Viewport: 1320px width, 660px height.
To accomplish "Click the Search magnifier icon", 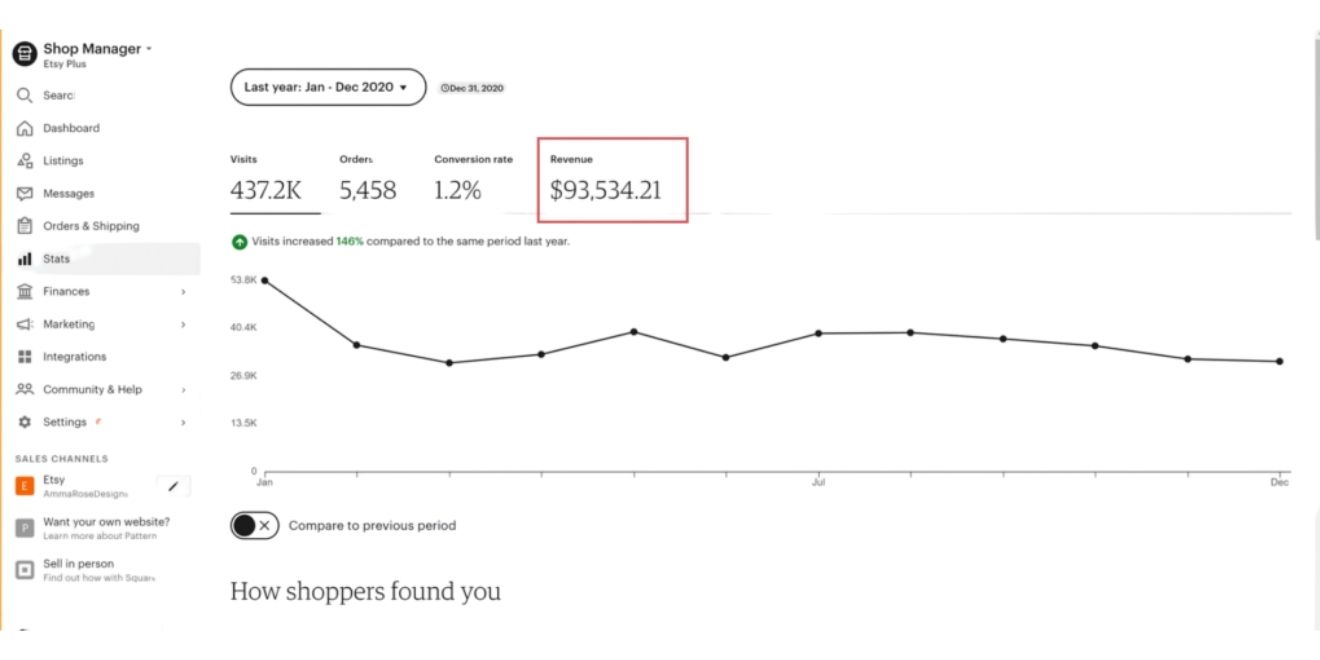I will tap(25, 96).
